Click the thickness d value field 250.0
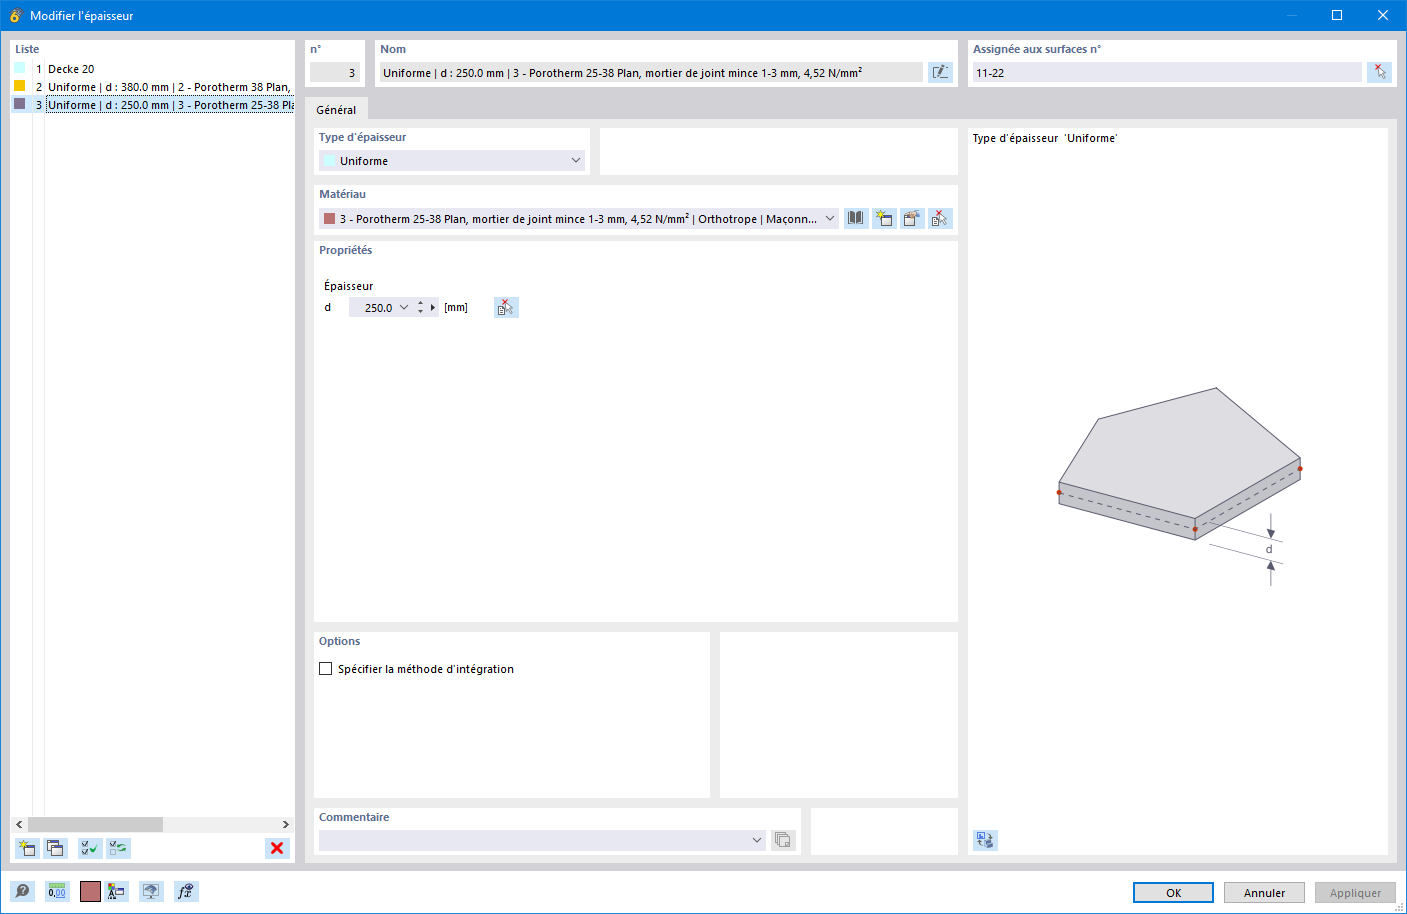Viewport: 1407px width, 914px height. point(373,308)
